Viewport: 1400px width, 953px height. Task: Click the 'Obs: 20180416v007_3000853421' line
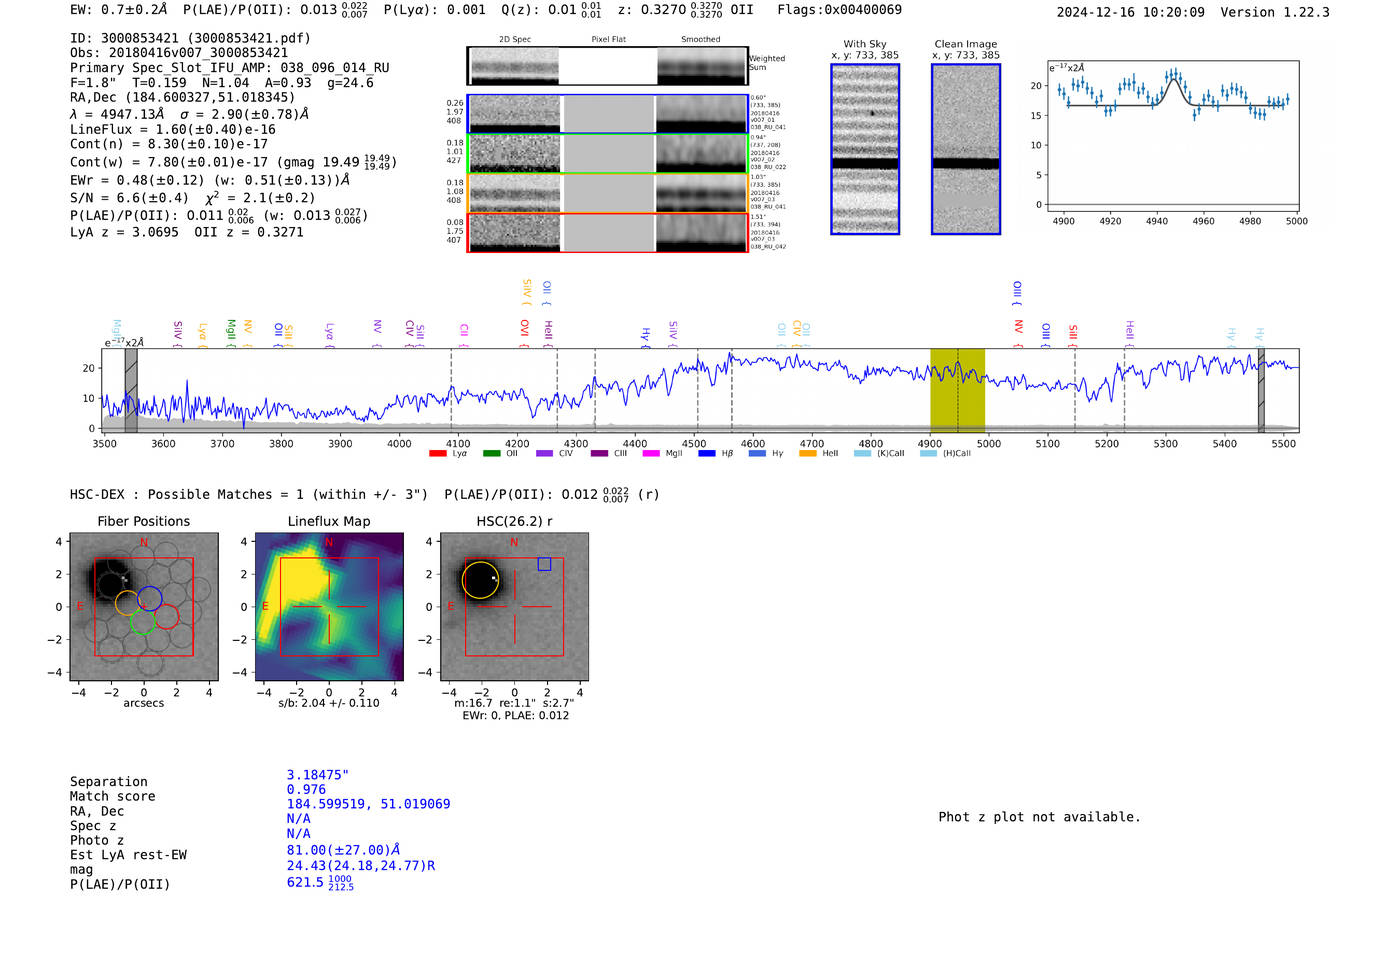179,53
